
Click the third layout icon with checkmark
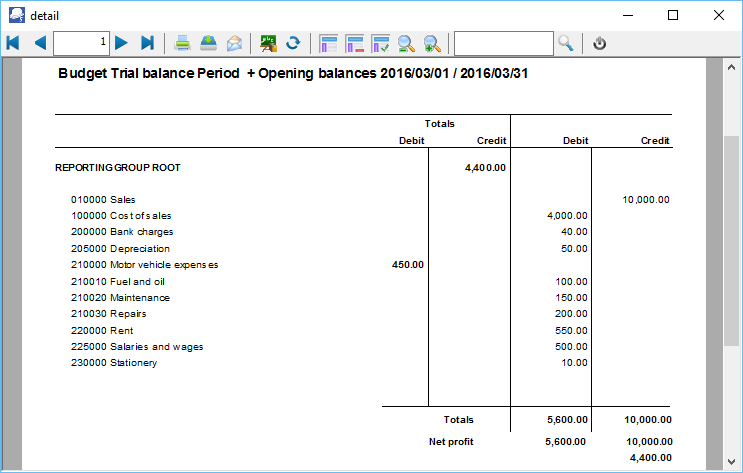click(380, 43)
